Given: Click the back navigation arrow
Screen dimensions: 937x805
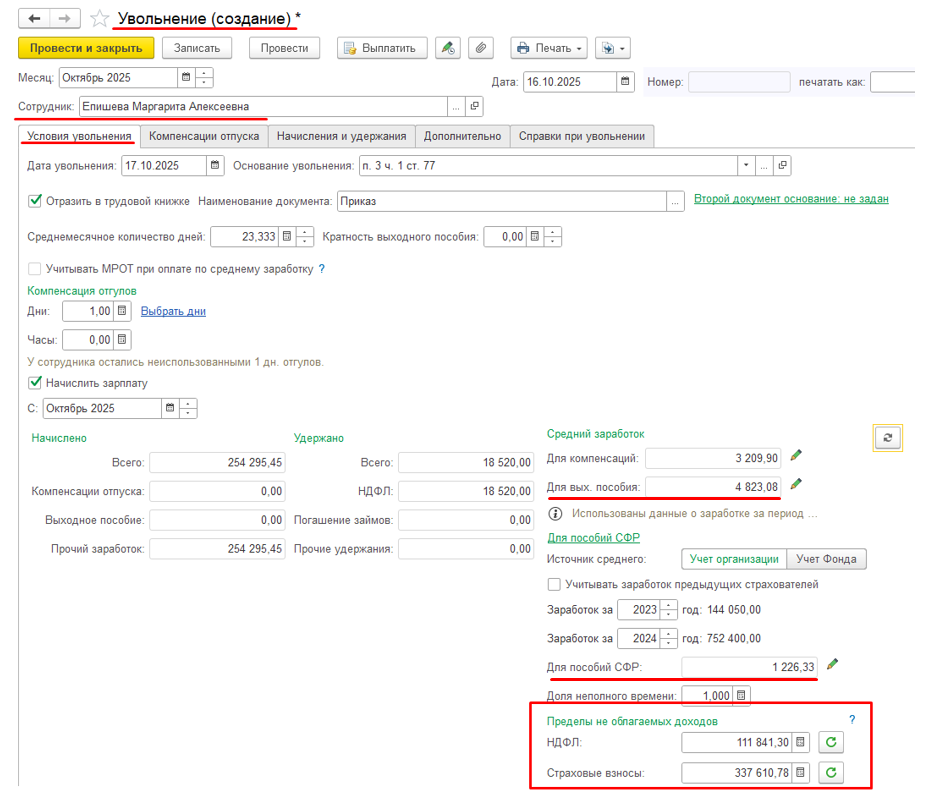Looking at the screenshot, I should (x=34, y=19).
